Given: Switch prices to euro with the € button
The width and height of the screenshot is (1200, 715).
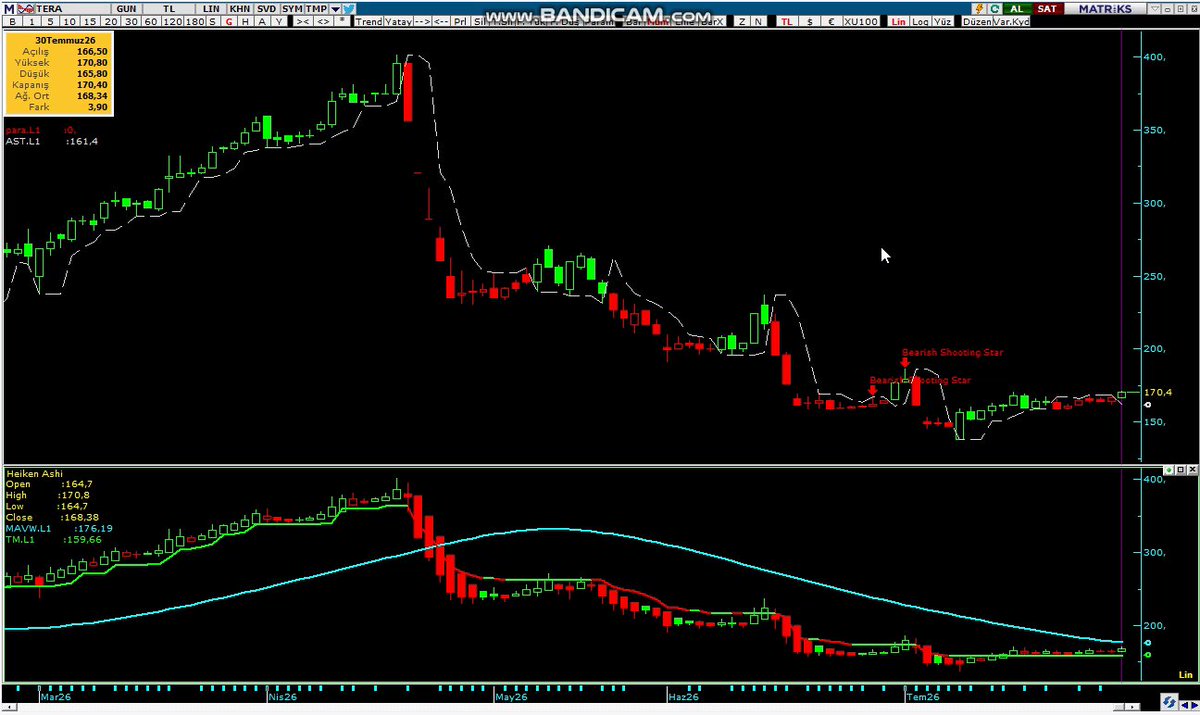Looking at the screenshot, I should [830, 21].
